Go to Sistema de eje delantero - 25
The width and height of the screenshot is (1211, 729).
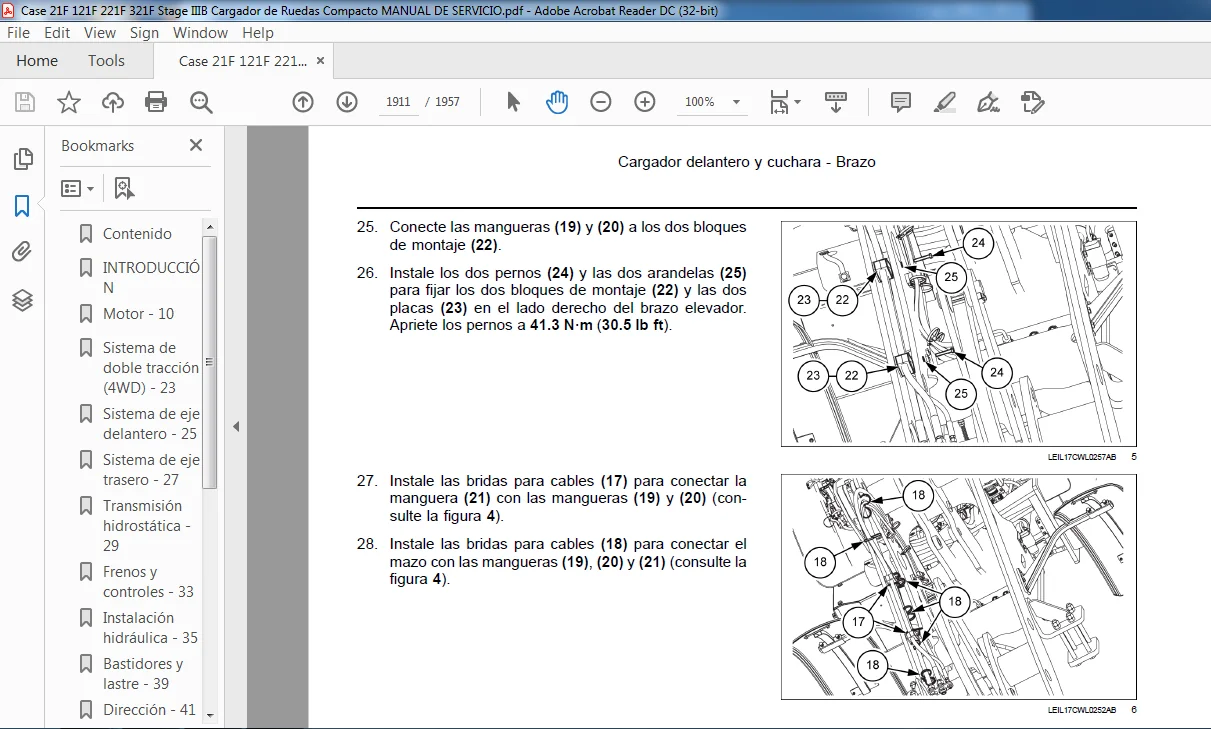[151, 424]
